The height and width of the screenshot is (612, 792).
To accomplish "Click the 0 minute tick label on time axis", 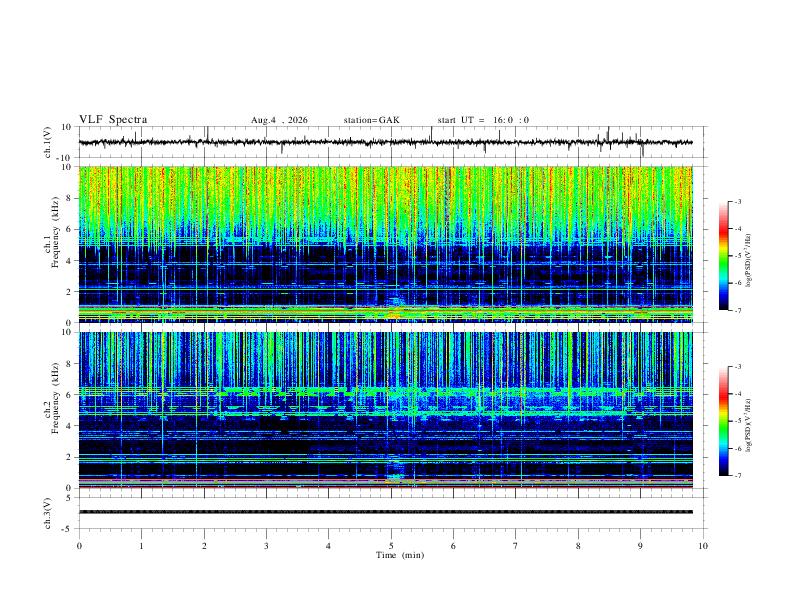I will (x=79, y=546).
